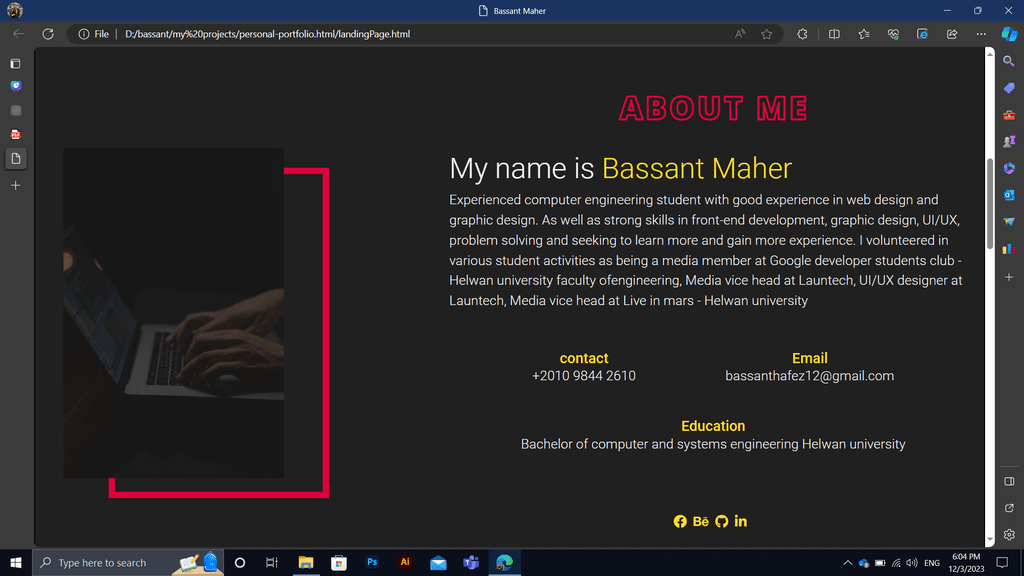This screenshot has width=1024, height=576.
Task: Reload the page with refresh button
Action: pyautogui.click(x=48, y=34)
